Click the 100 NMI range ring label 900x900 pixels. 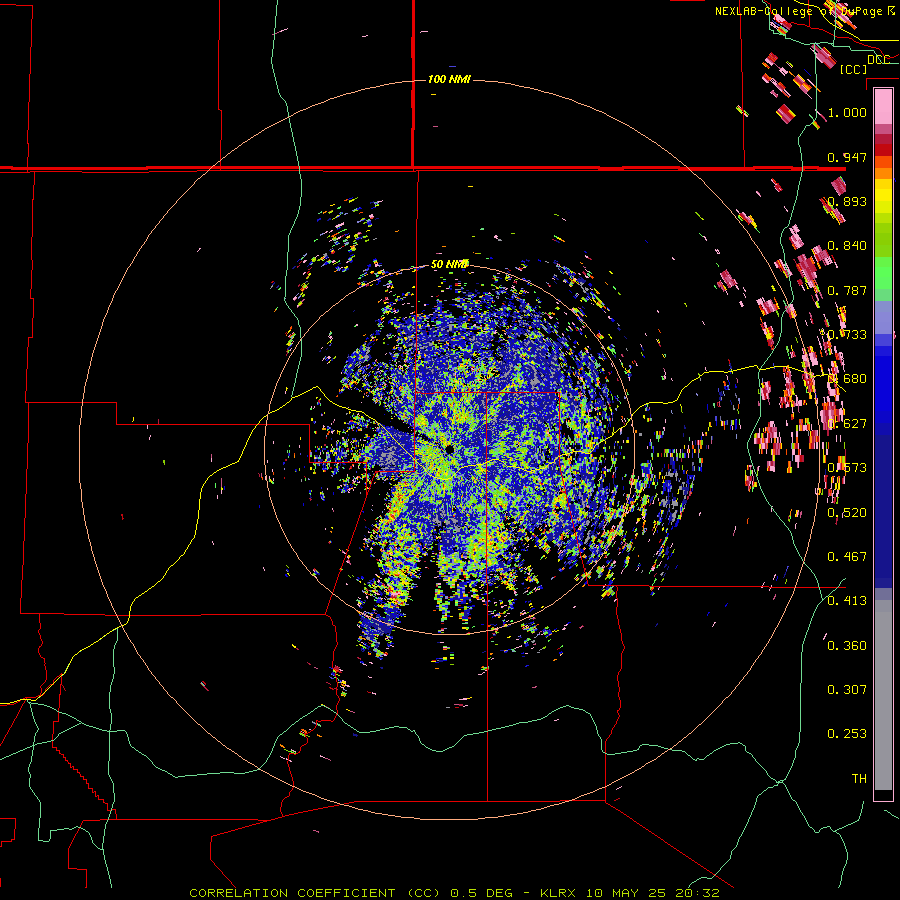(449, 79)
